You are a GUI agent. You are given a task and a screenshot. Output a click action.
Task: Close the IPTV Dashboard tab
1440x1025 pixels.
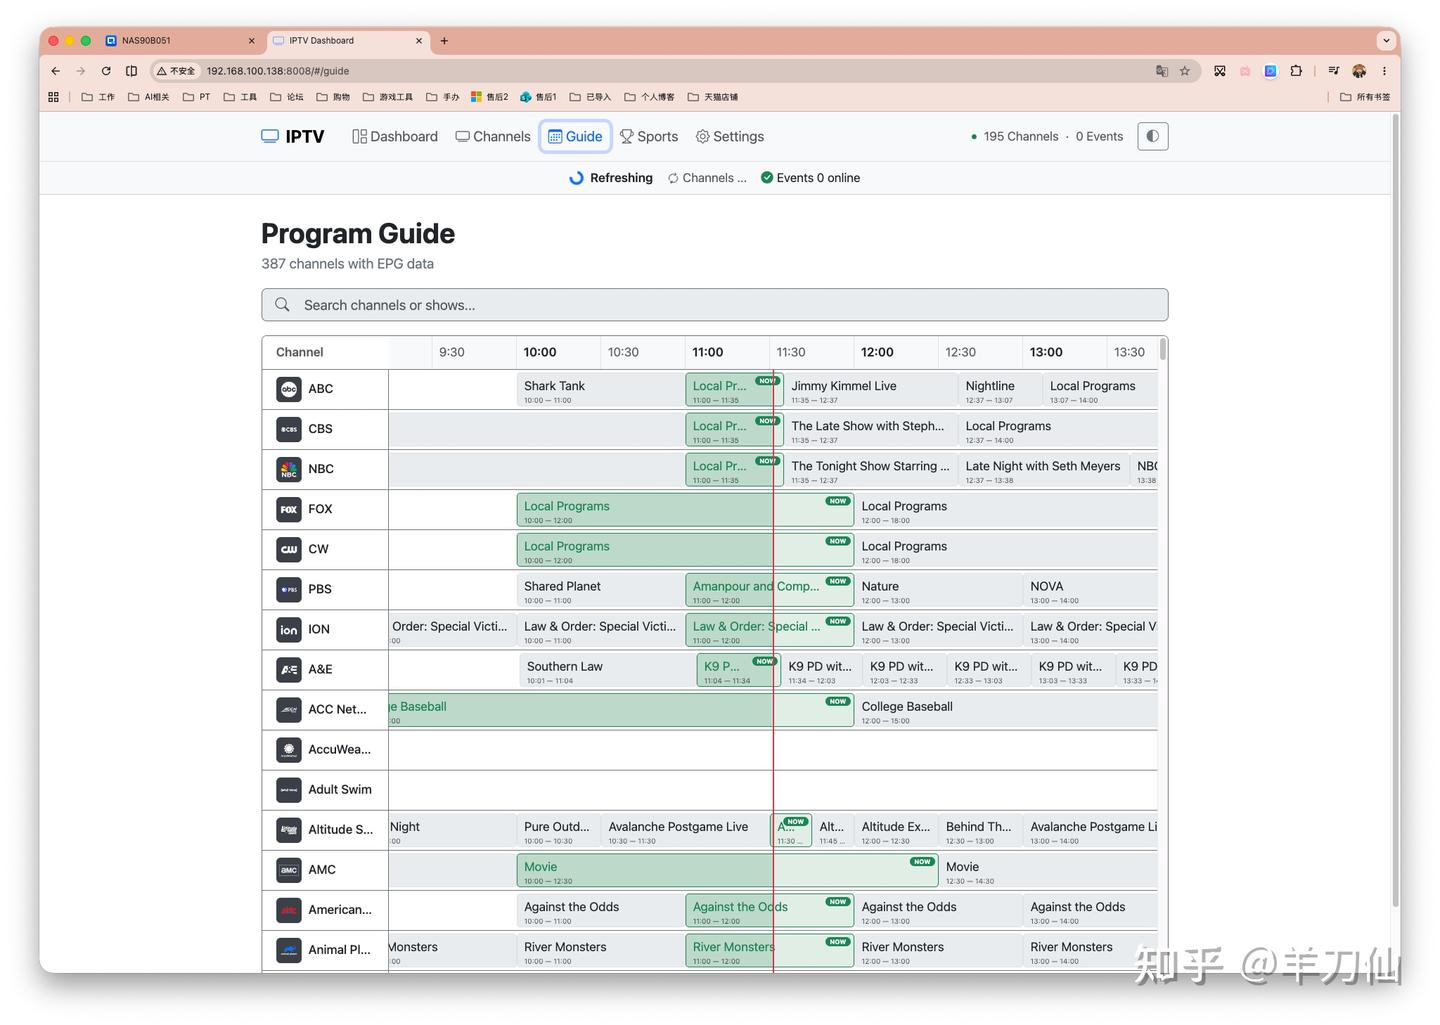pyautogui.click(x=417, y=41)
